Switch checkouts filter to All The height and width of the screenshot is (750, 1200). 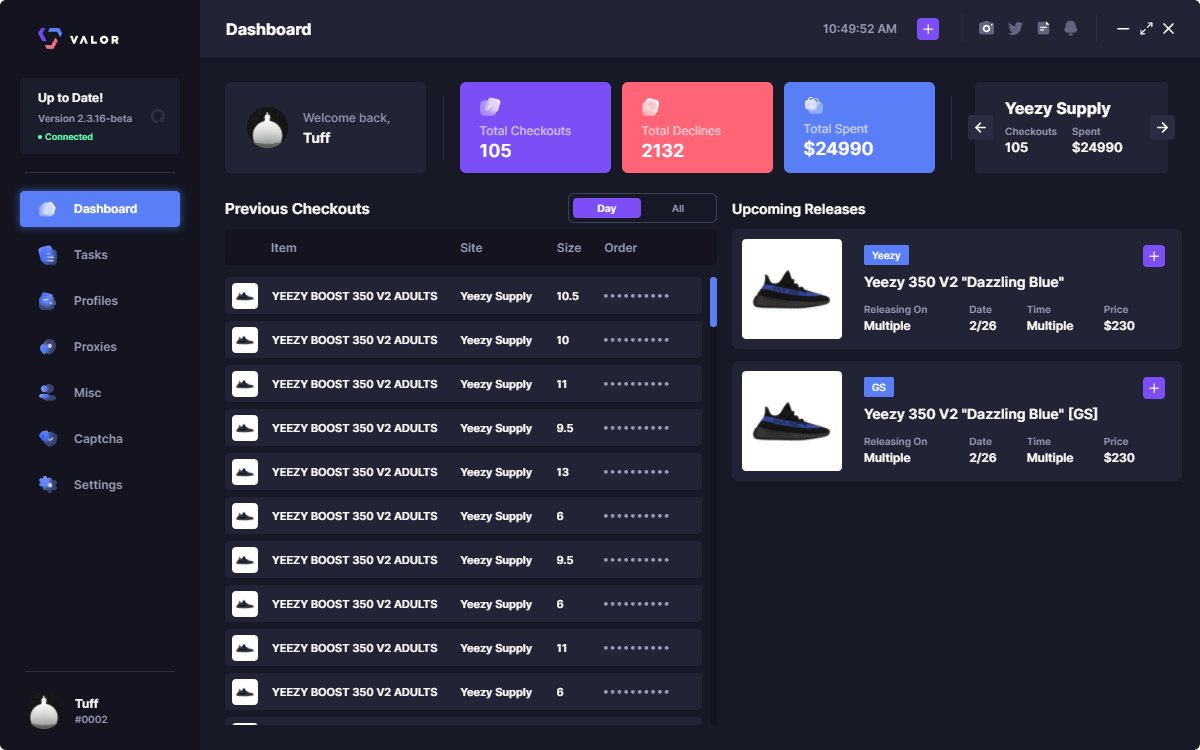(678, 208)
